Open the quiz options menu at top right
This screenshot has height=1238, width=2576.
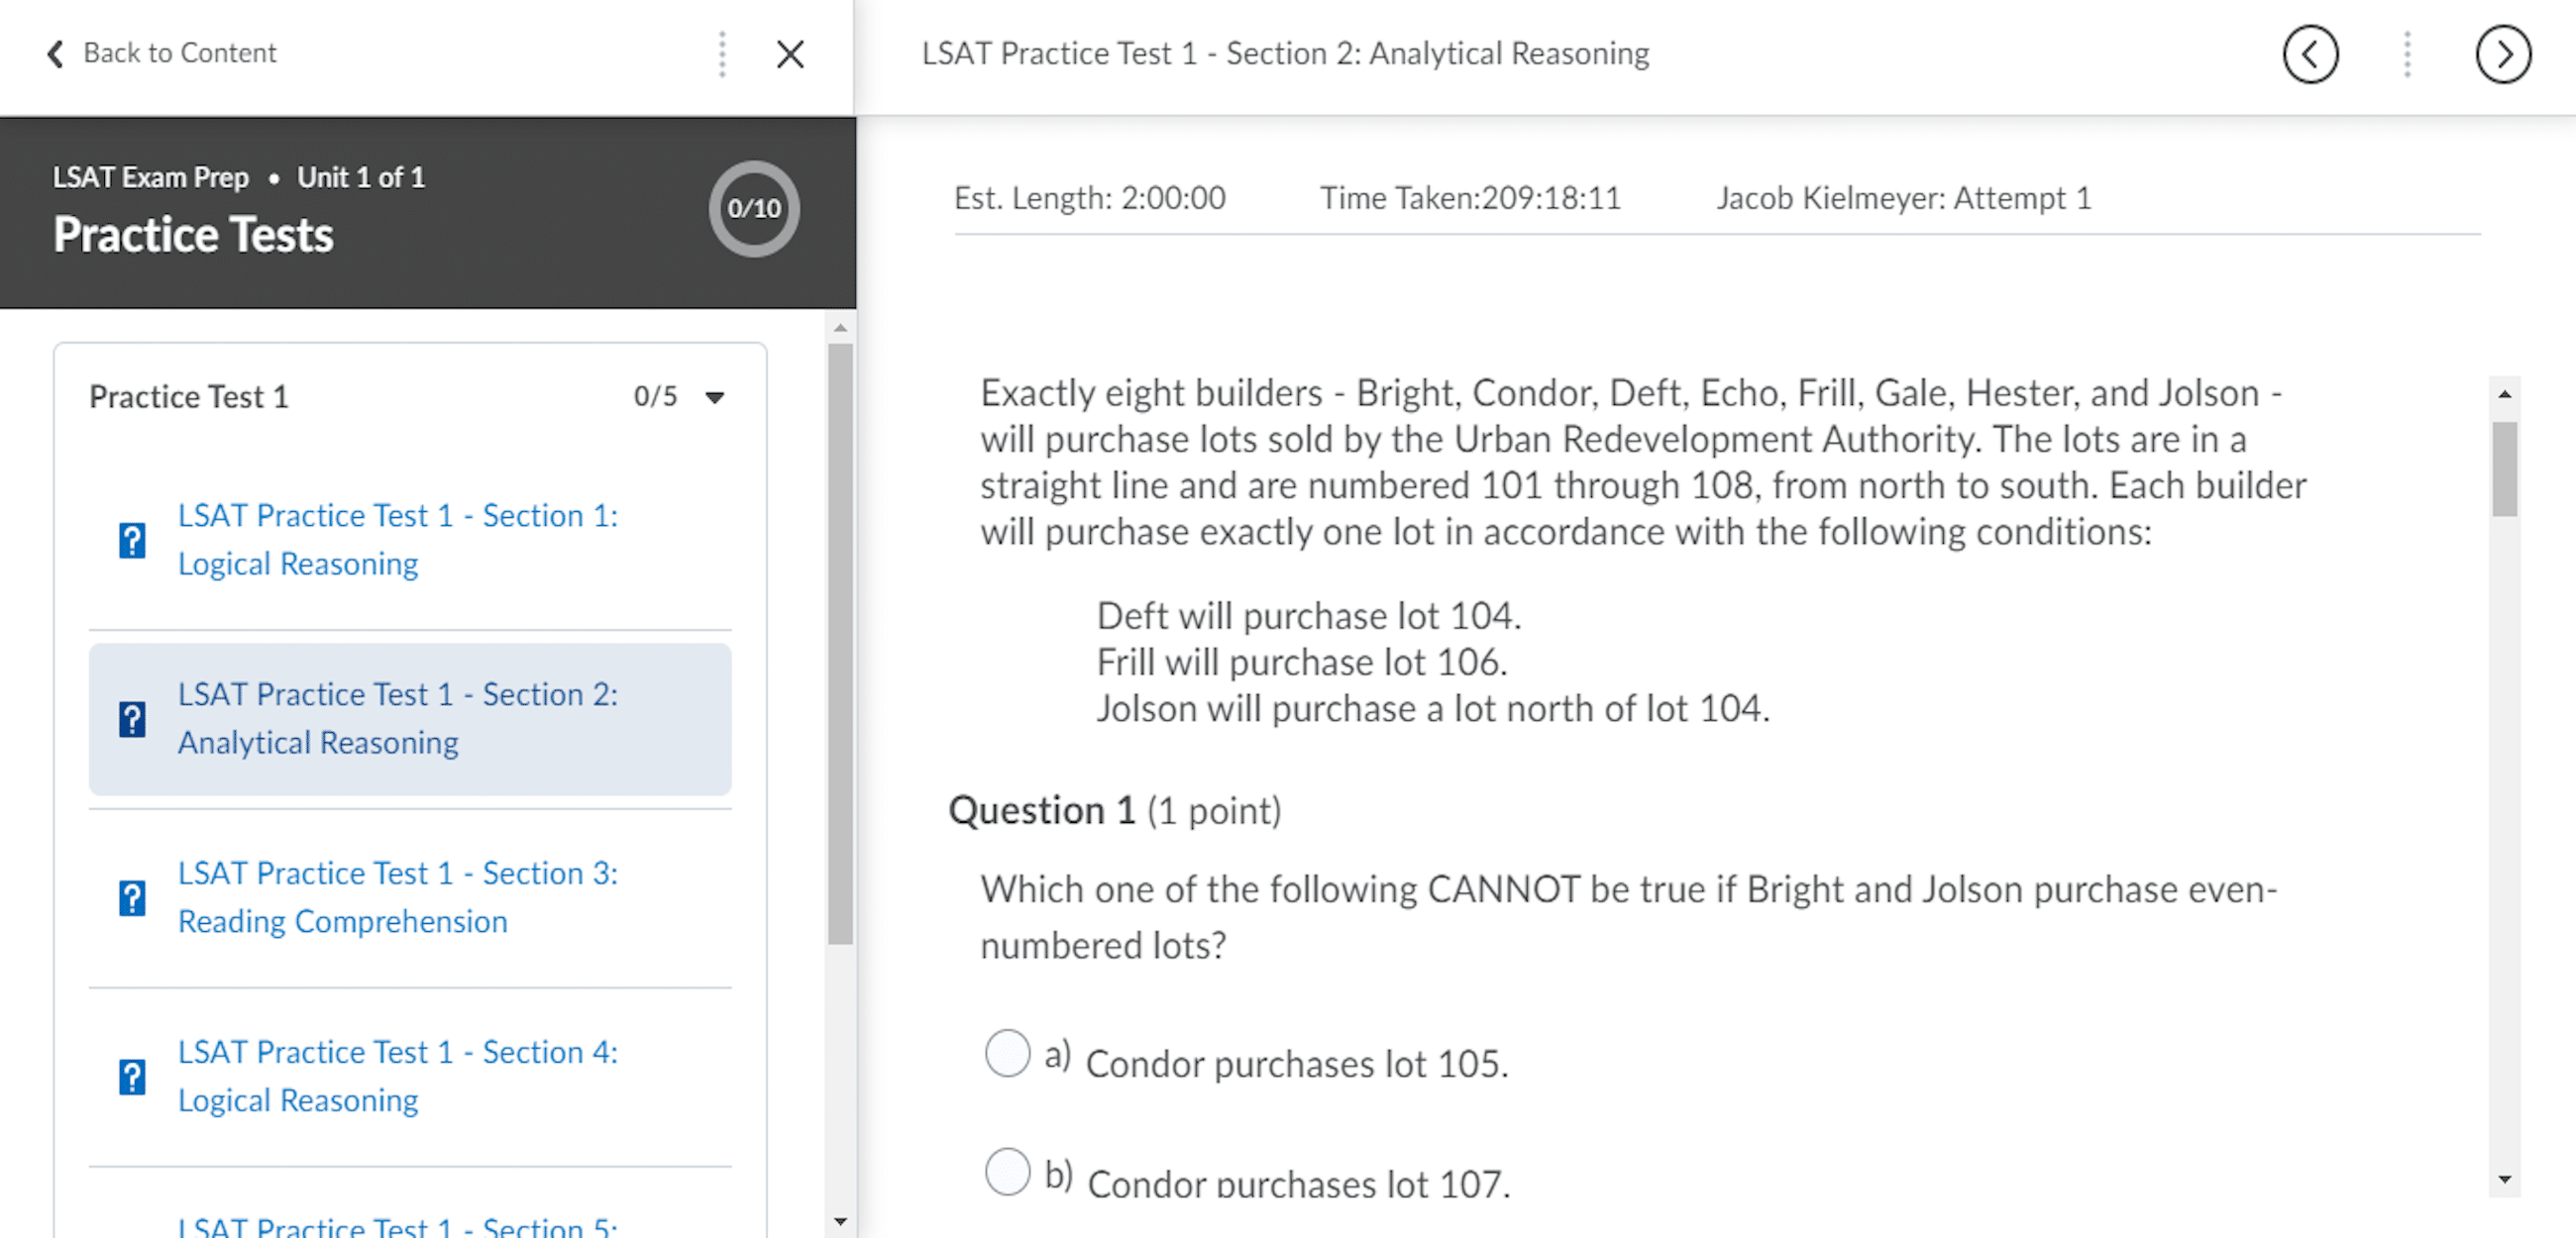[2406, 55]
